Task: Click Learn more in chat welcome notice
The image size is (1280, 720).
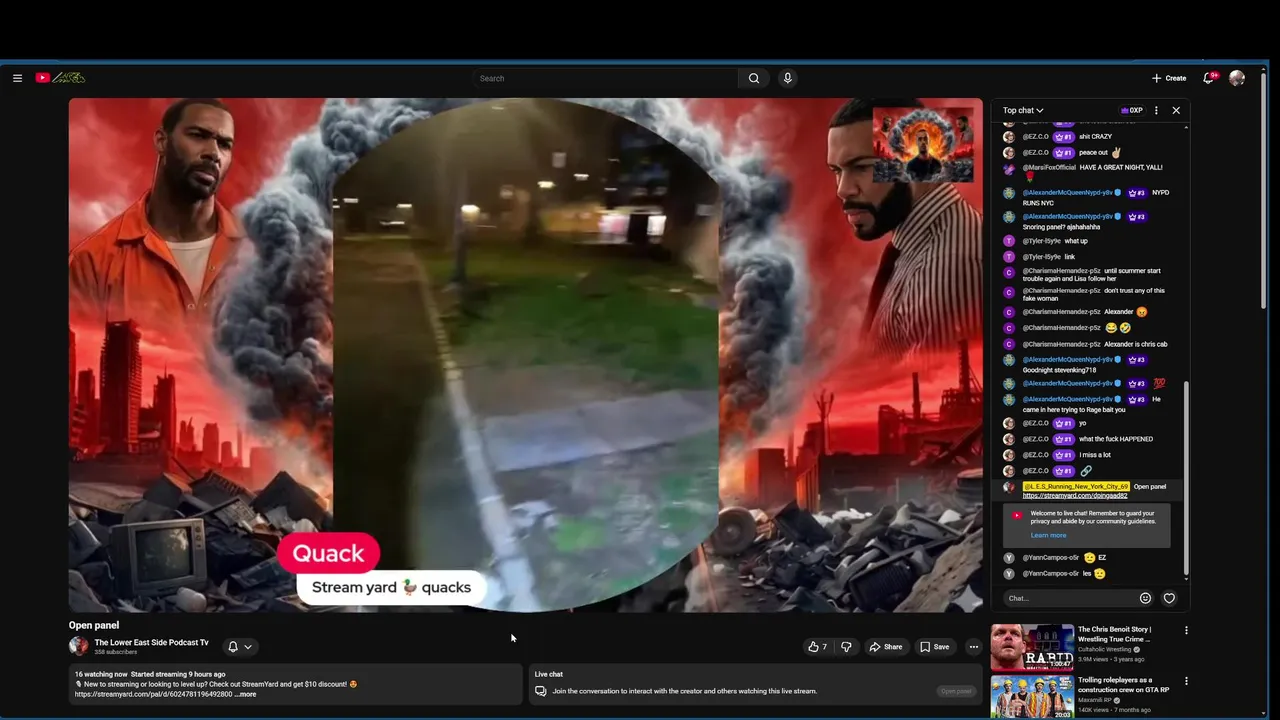Action: coord(1048,535)
